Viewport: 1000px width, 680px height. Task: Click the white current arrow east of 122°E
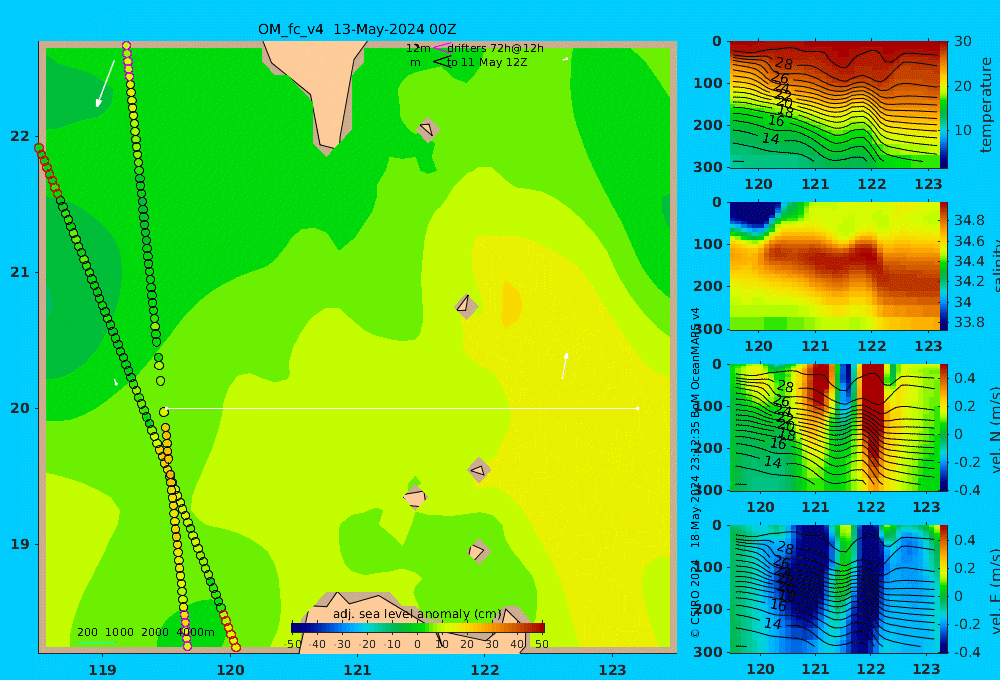point(564,366)
